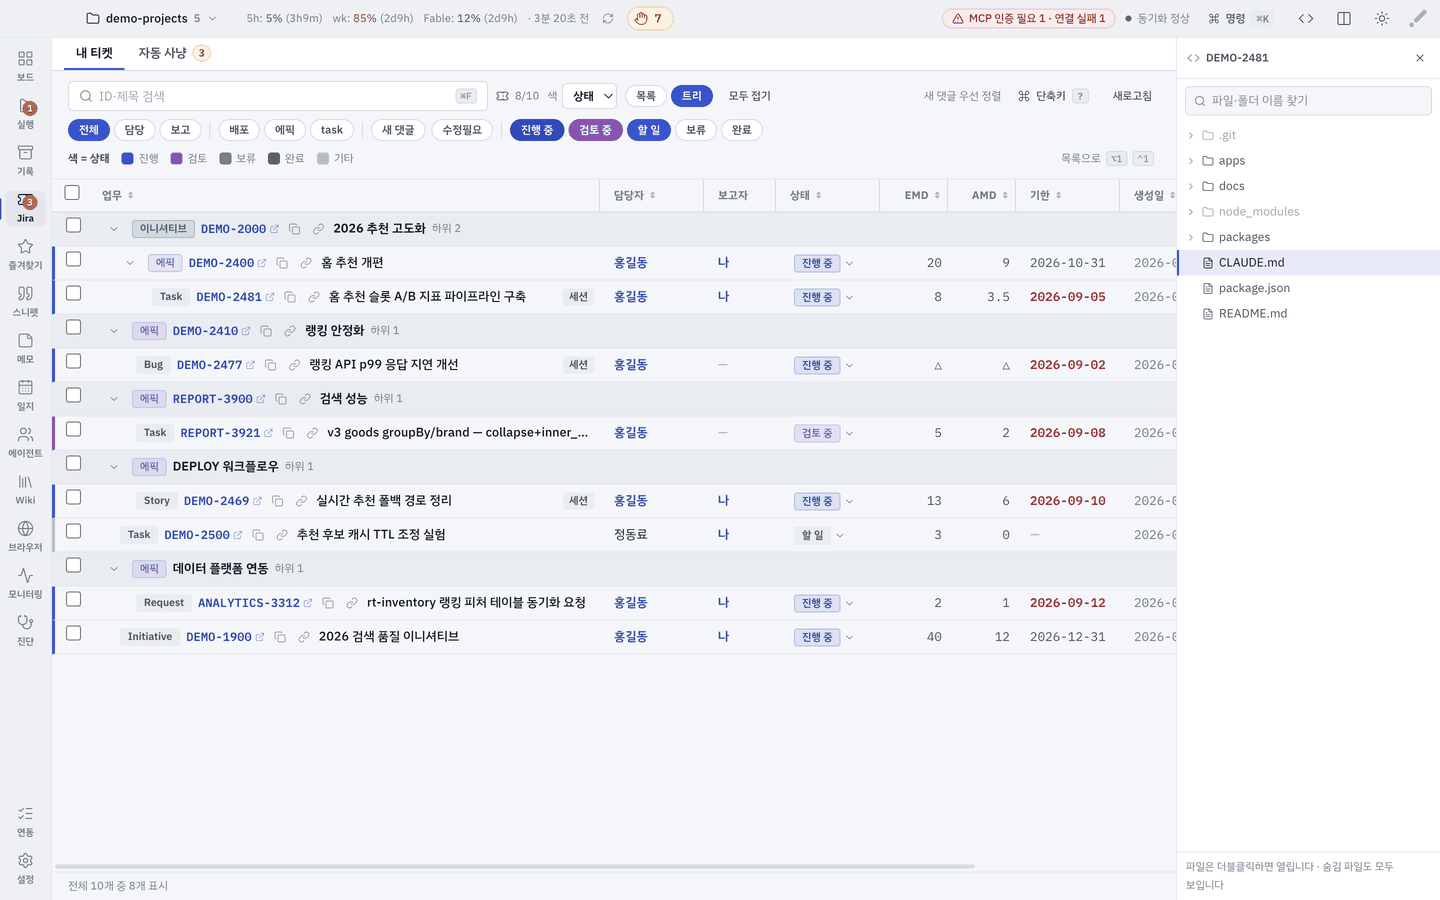Click the 진행 blue color legend swatch
Image resolution: width=1440 pixels, height=900 pixels.
(x=127, y=158)
